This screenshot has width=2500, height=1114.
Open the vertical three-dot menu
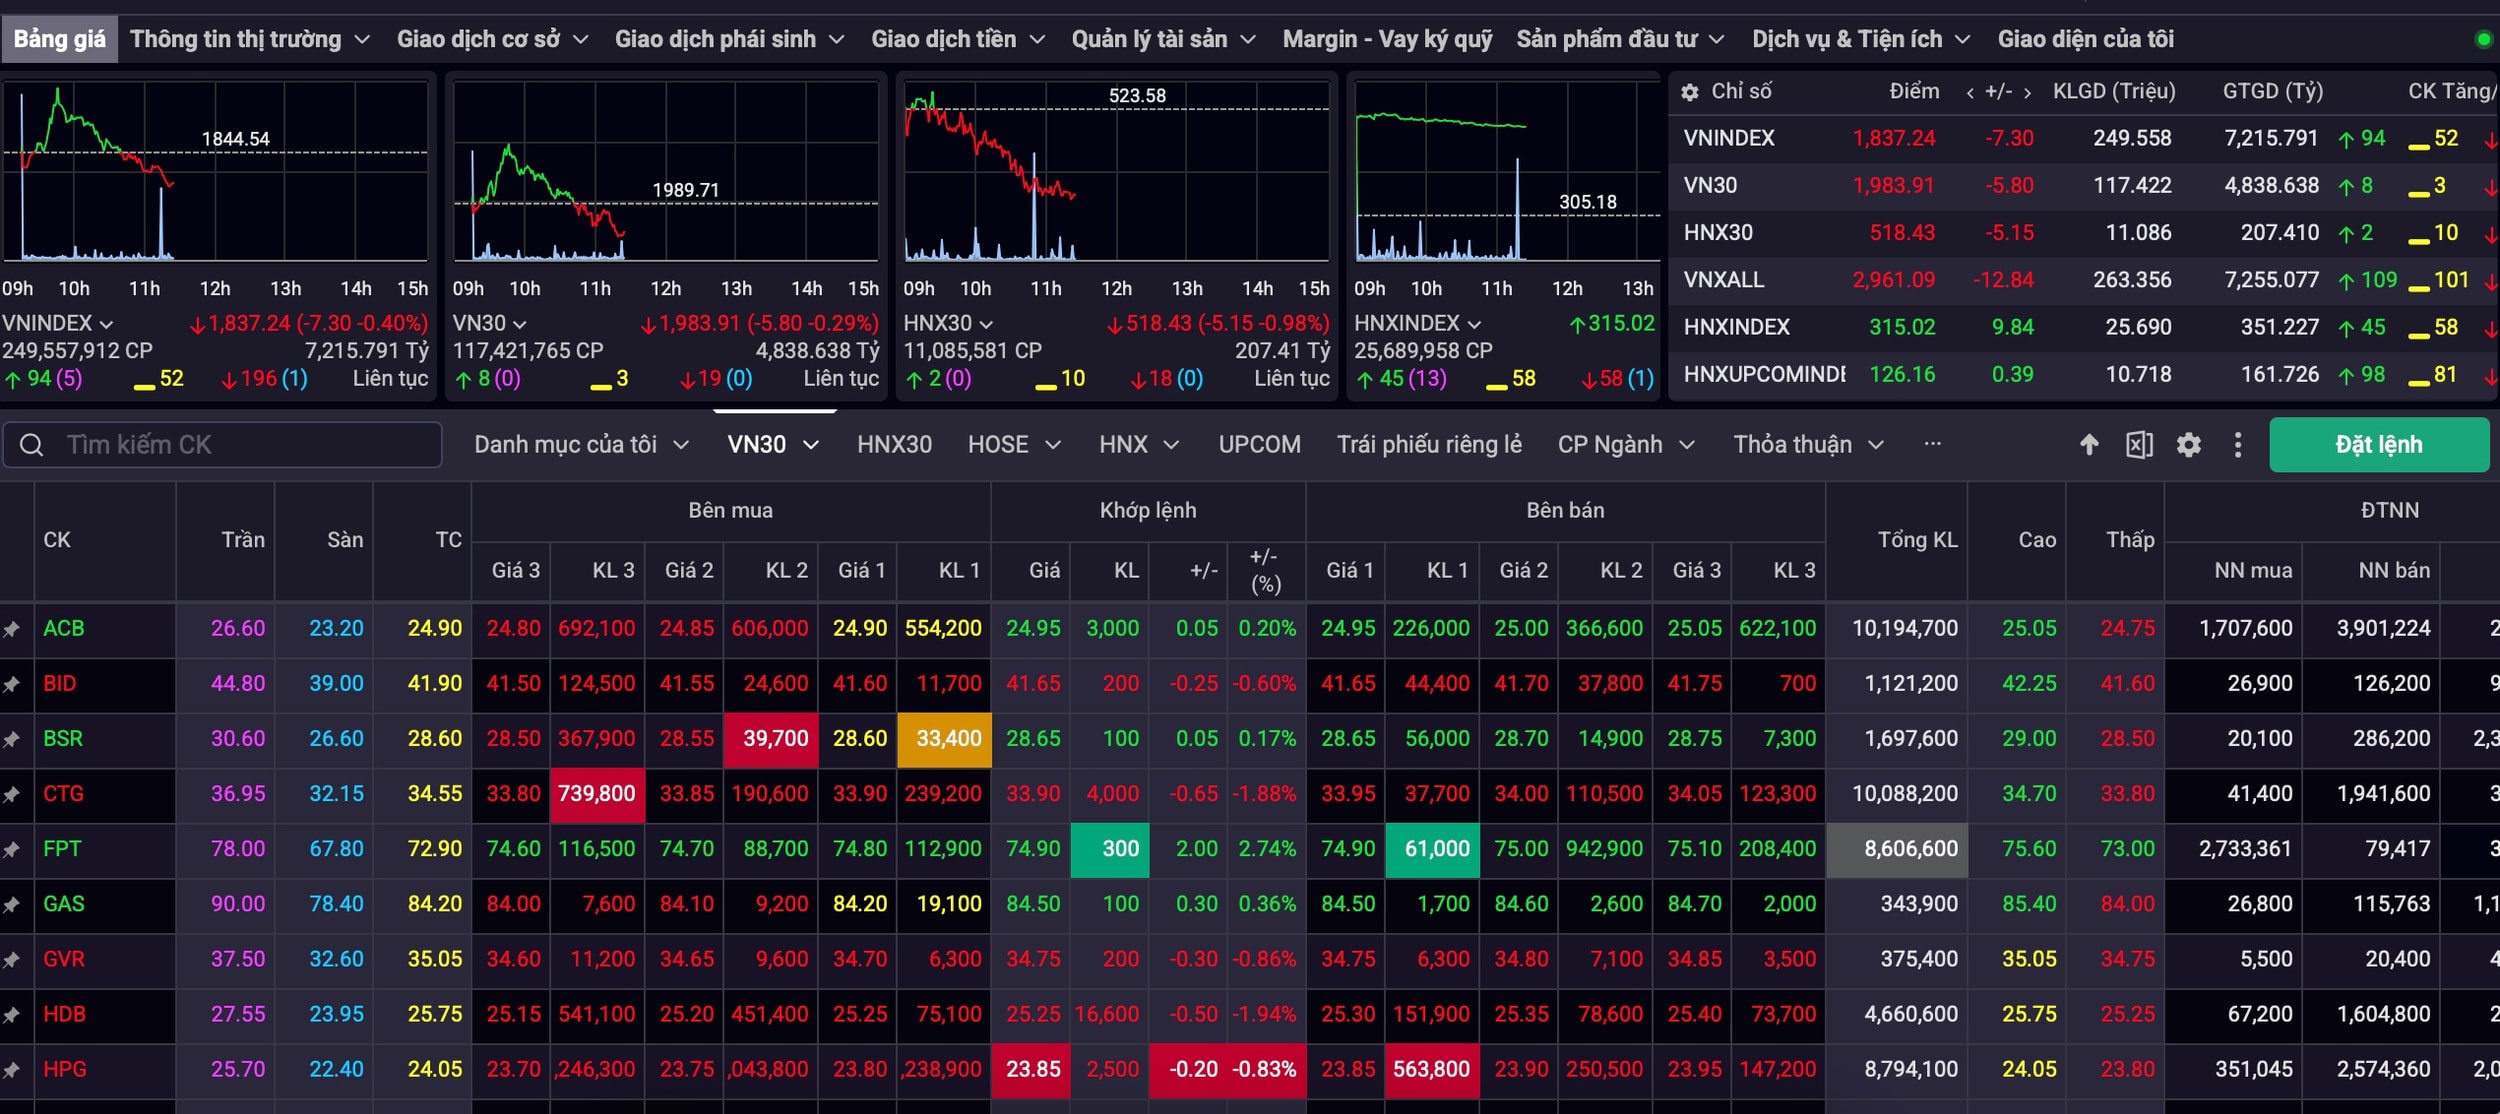(2238, 445)
